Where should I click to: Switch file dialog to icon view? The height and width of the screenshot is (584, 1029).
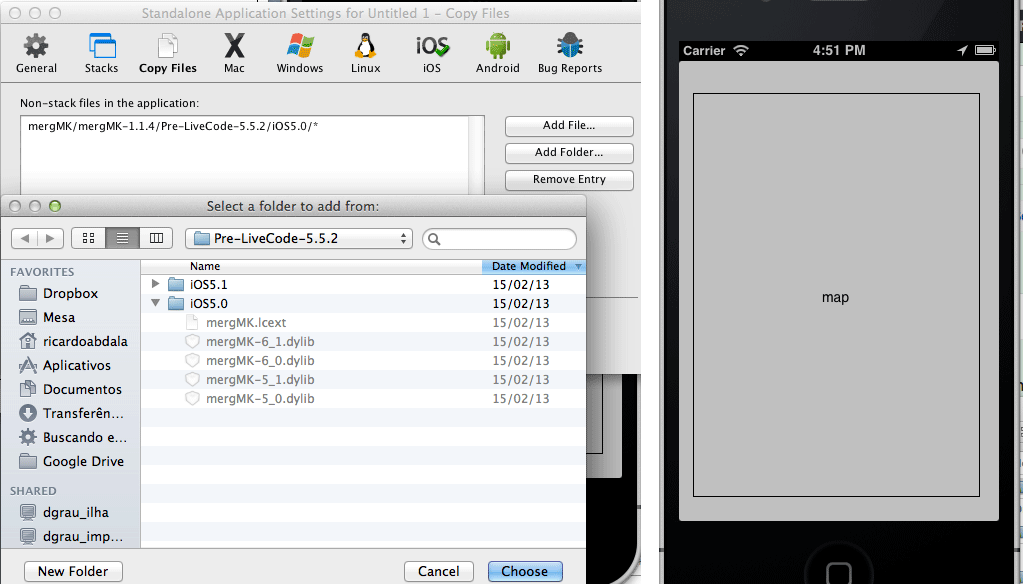tap(88, 238)
